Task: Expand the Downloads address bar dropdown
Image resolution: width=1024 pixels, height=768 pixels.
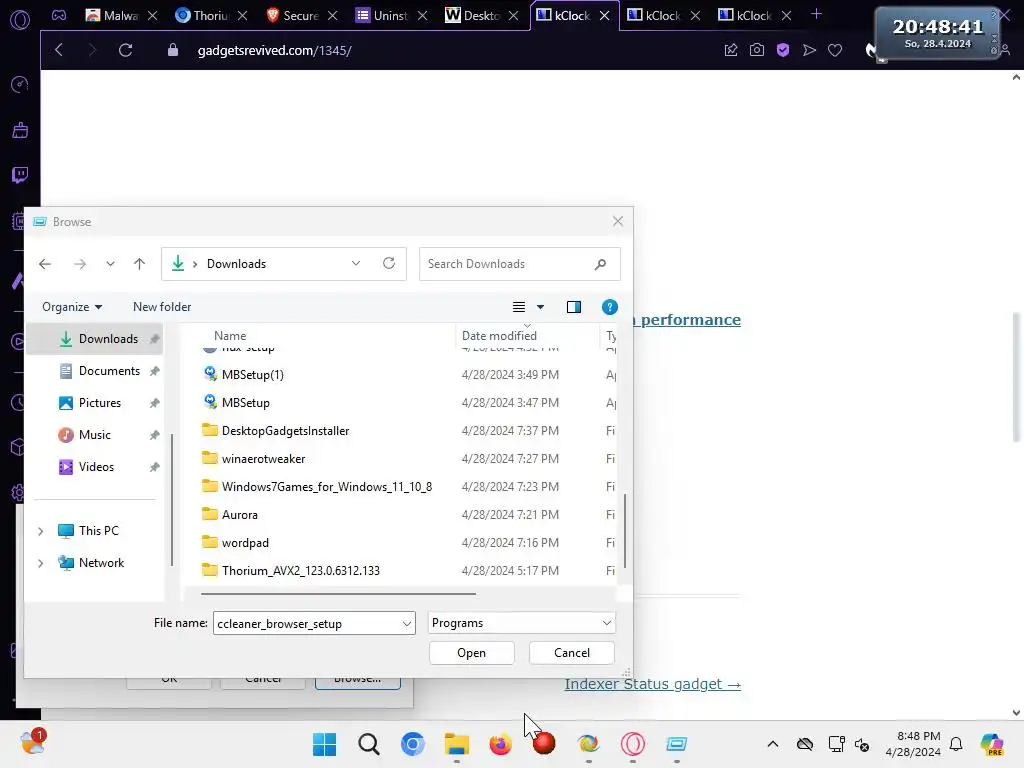Action: pos(356,263)
